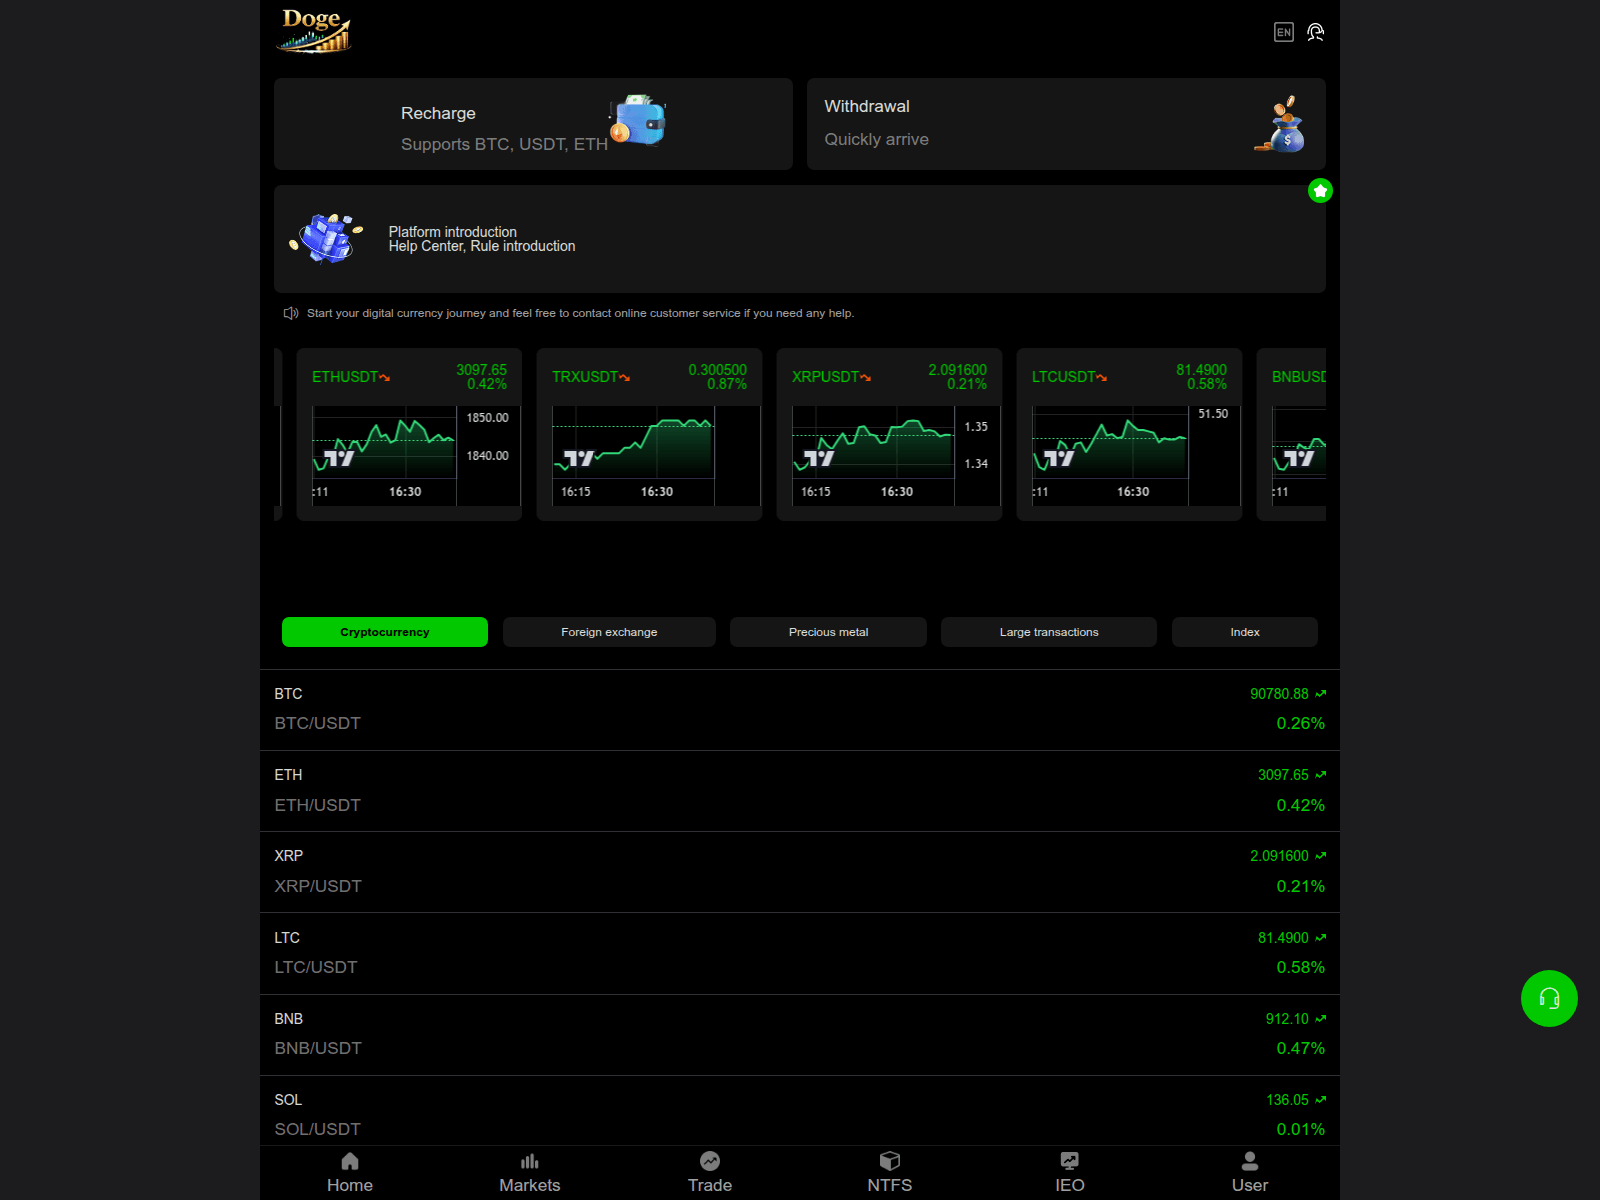Click trend arrow next to SOL price 136.05
The width and height of the screenshot is (1600, 1200).
pyautogui.click(x=1320, y=1100)
